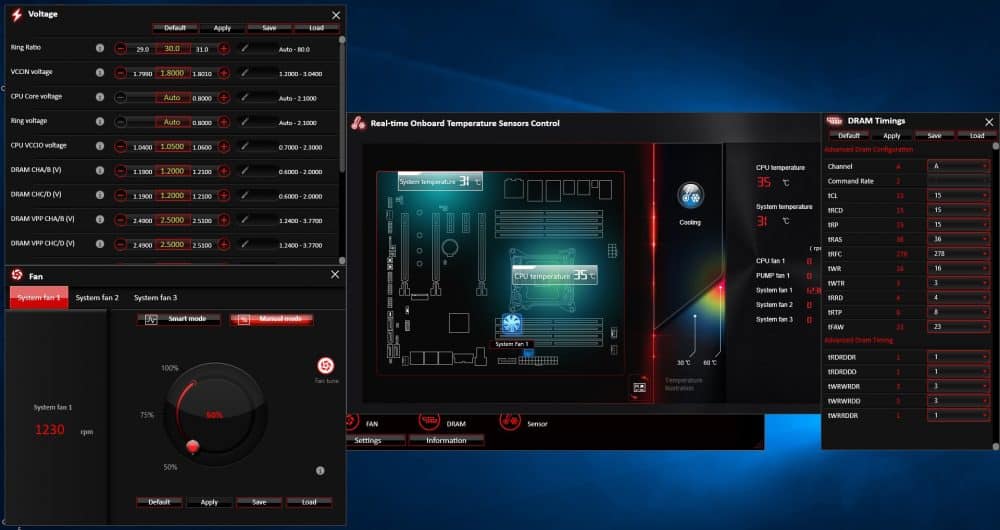Open the tWR dropdown
1000x530 pixels.
[959, 269]
